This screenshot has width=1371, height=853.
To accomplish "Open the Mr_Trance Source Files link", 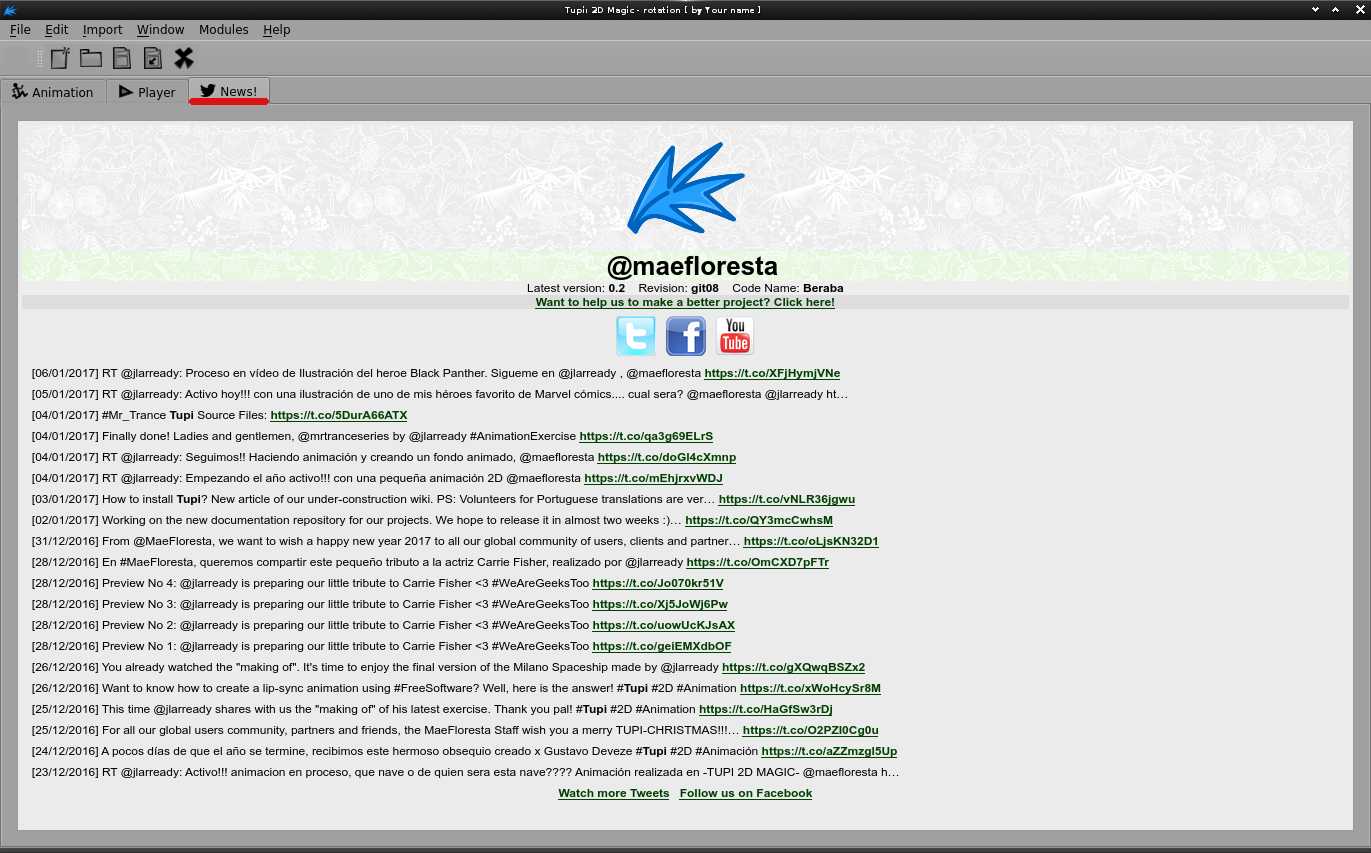I will 338,415.
